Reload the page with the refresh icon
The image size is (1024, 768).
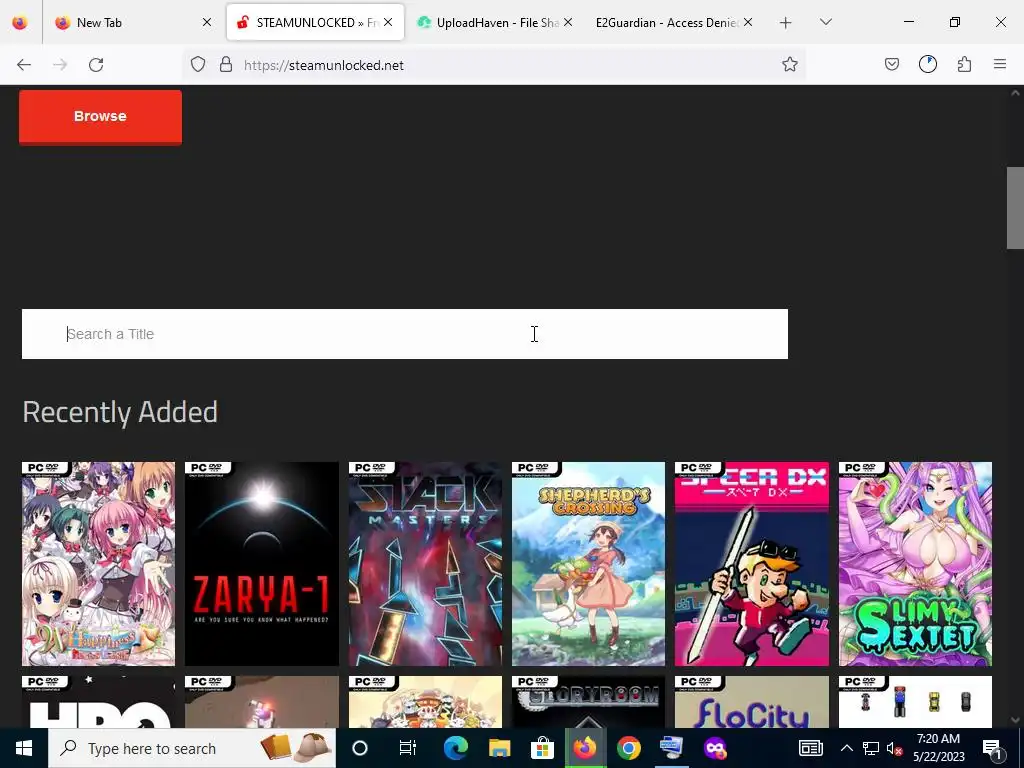96,65
